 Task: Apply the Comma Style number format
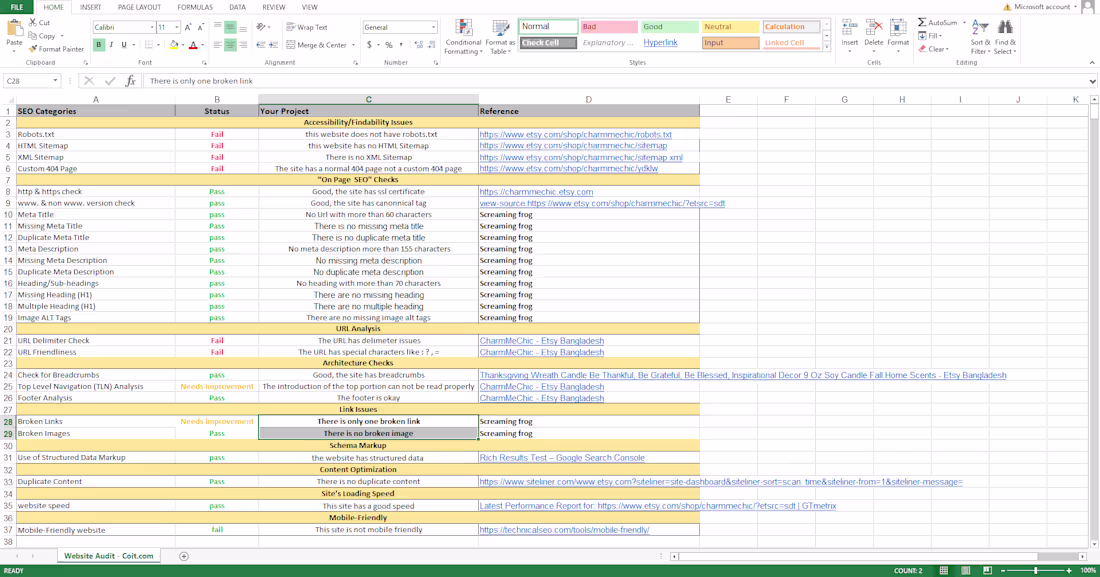coord(401,45)
